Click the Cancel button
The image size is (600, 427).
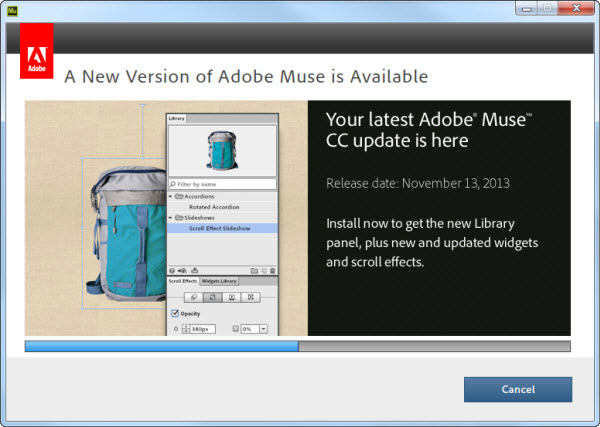518,389
